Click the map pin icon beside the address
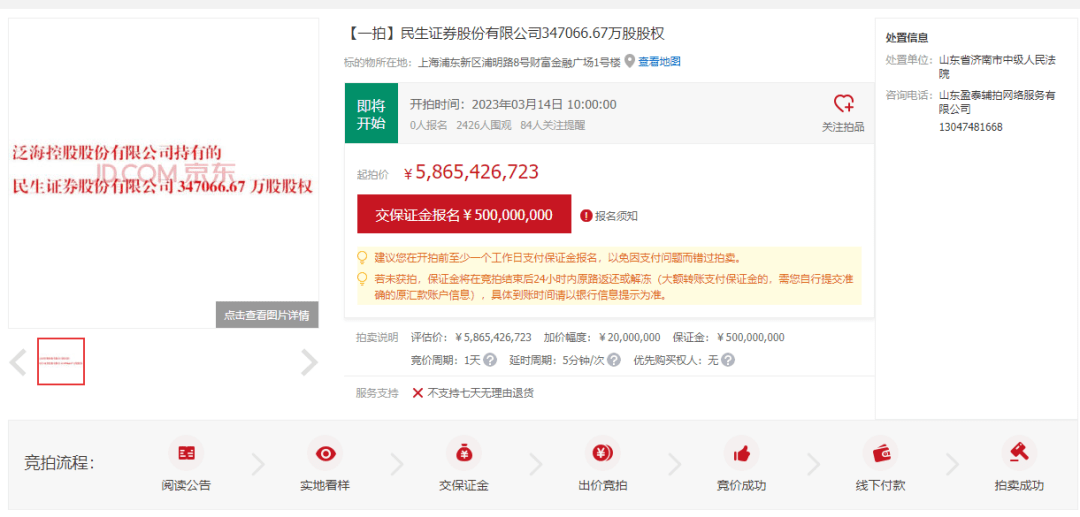The height and width of the screenshot is (517, 1080). pos(630,62)
